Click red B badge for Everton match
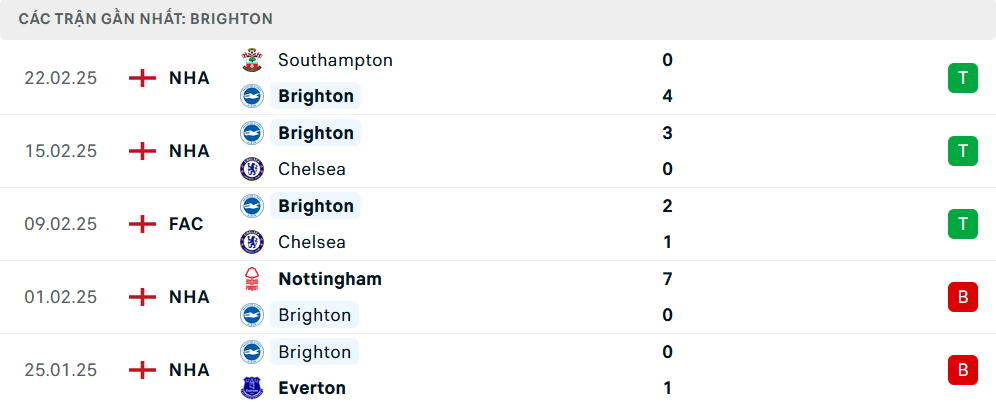Screen dimensions: 996x402 [962, 370]
